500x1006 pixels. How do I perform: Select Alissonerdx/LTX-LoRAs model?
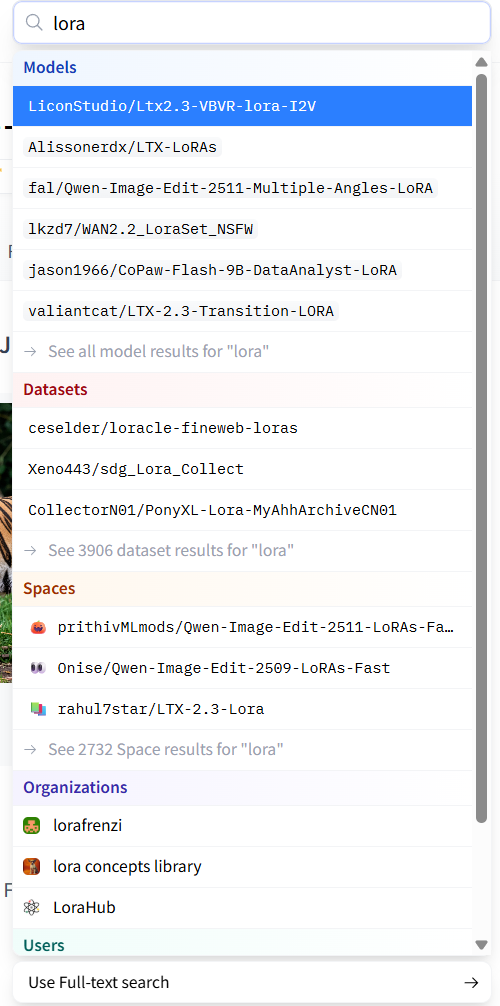243,148
